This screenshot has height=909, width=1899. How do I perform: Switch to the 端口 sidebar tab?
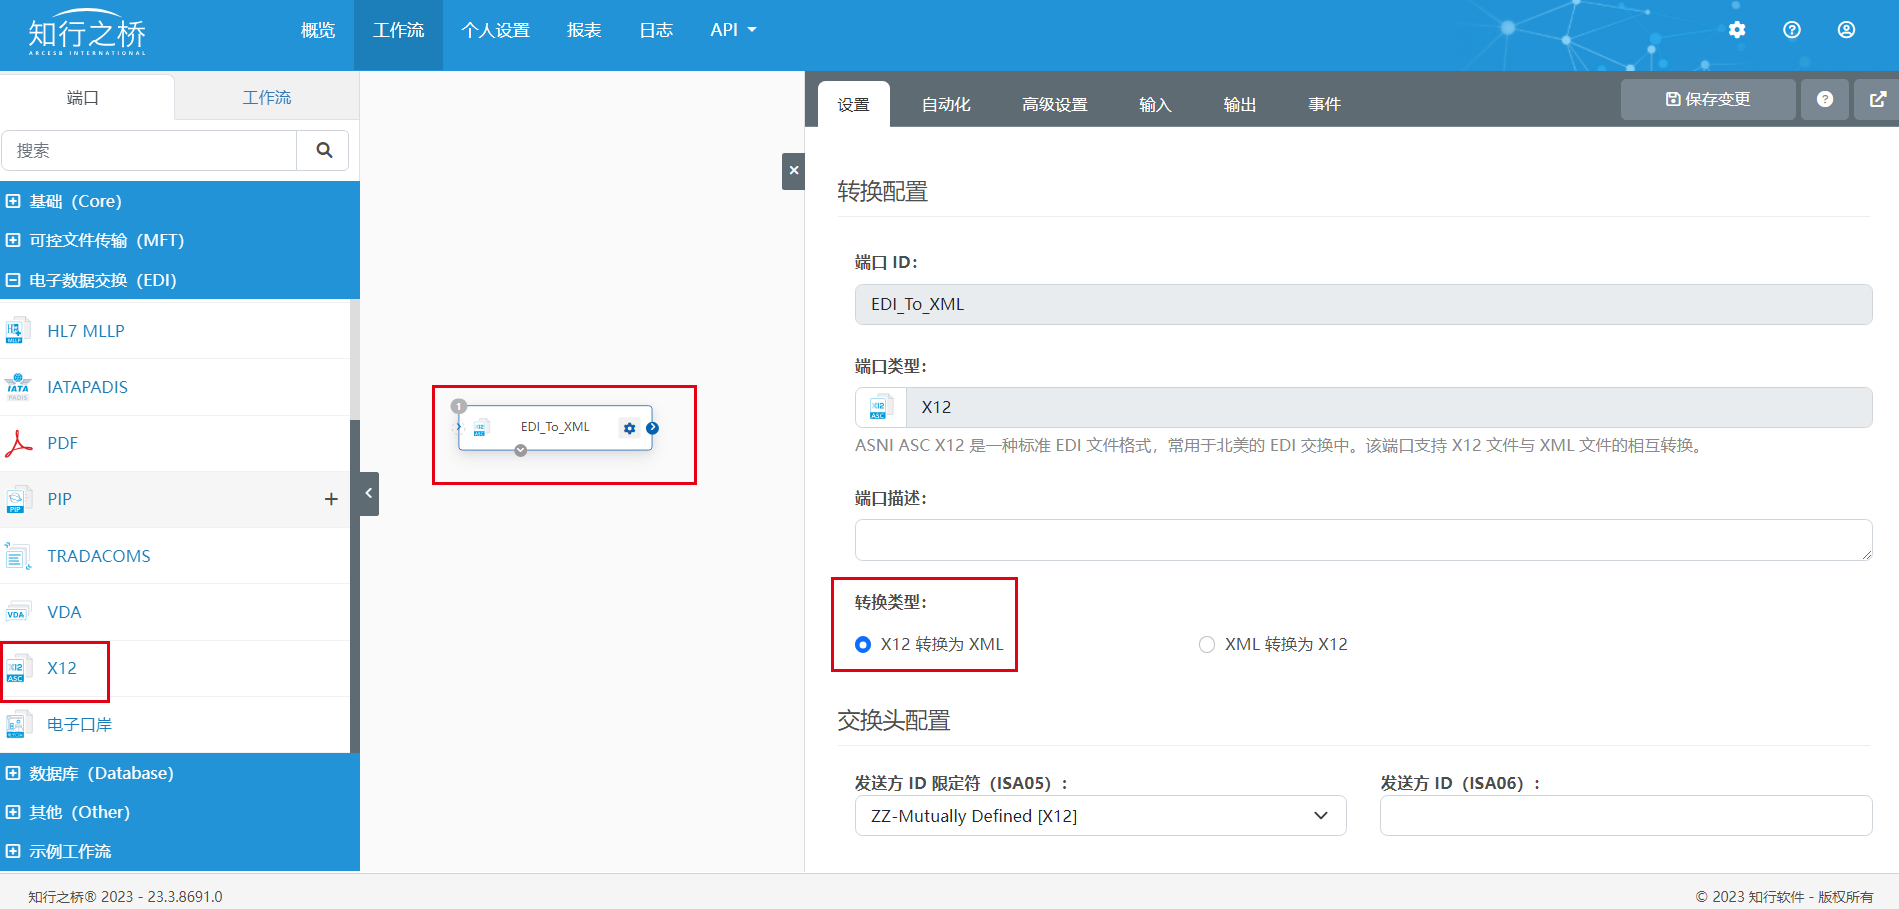[x=87, y=97]
